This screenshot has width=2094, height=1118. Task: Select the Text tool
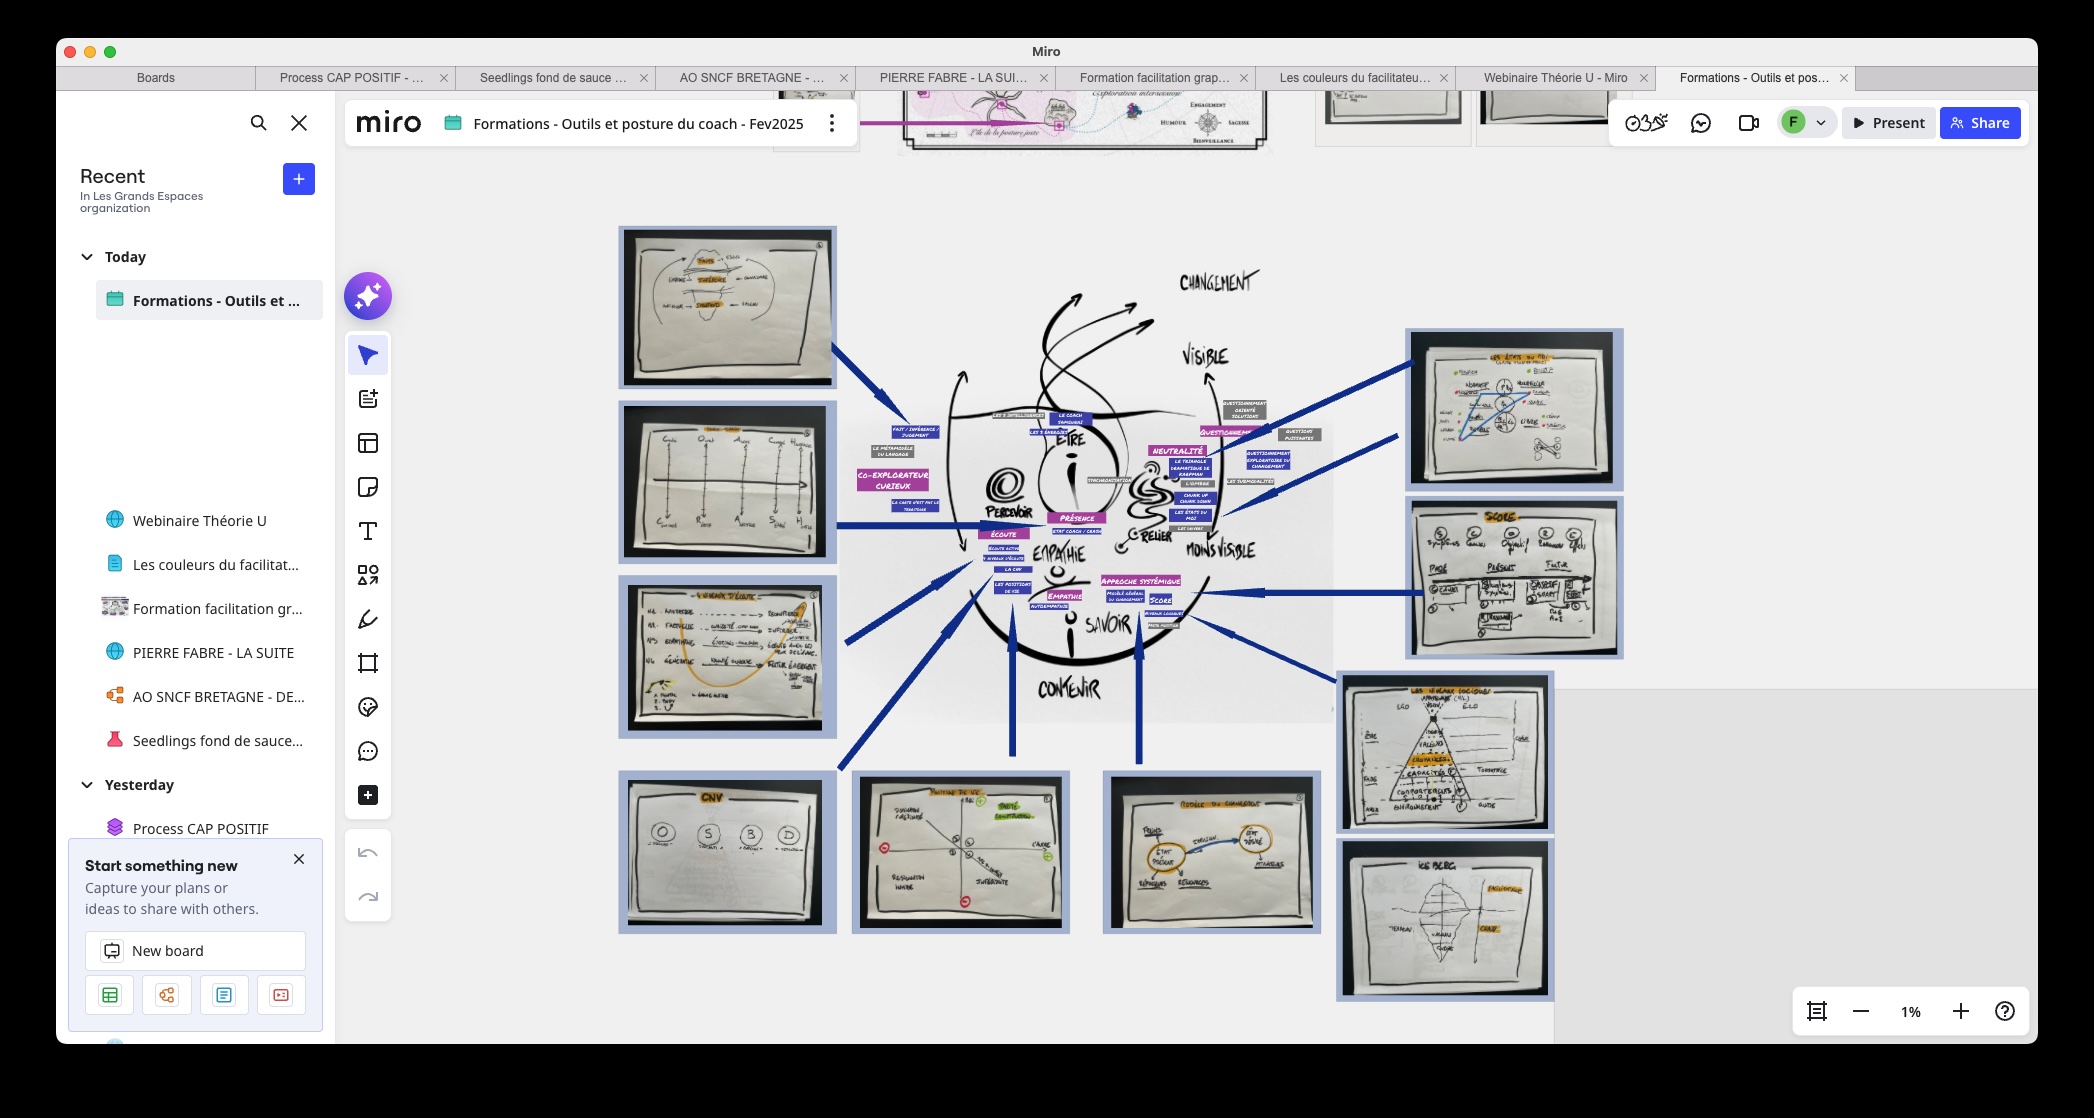(x=368, y=531)
